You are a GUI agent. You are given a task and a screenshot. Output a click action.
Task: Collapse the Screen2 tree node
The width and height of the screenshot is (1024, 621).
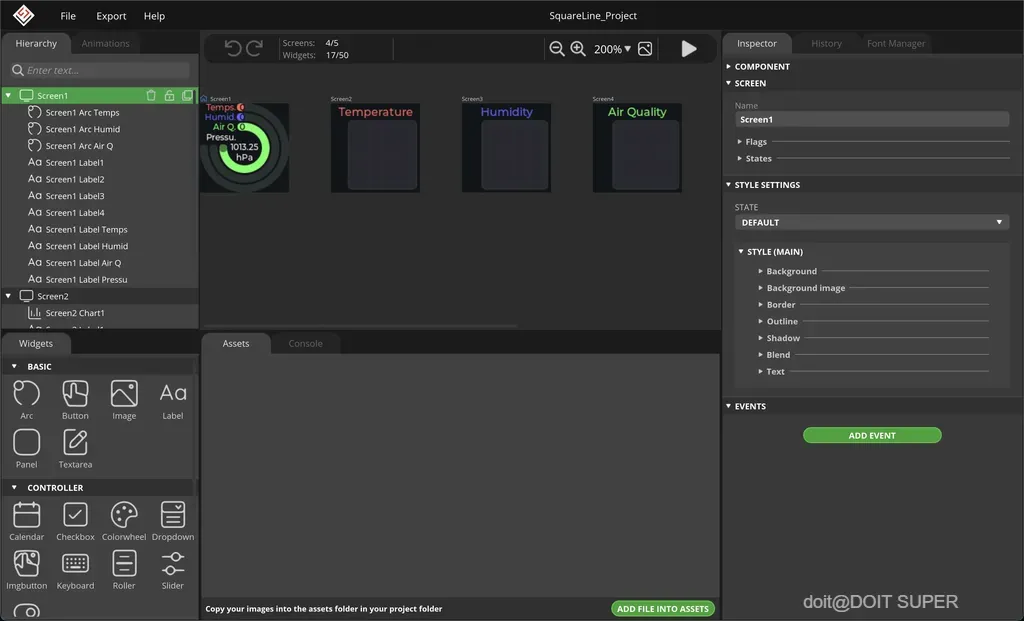pyautogui.click(x=8, y=296)
